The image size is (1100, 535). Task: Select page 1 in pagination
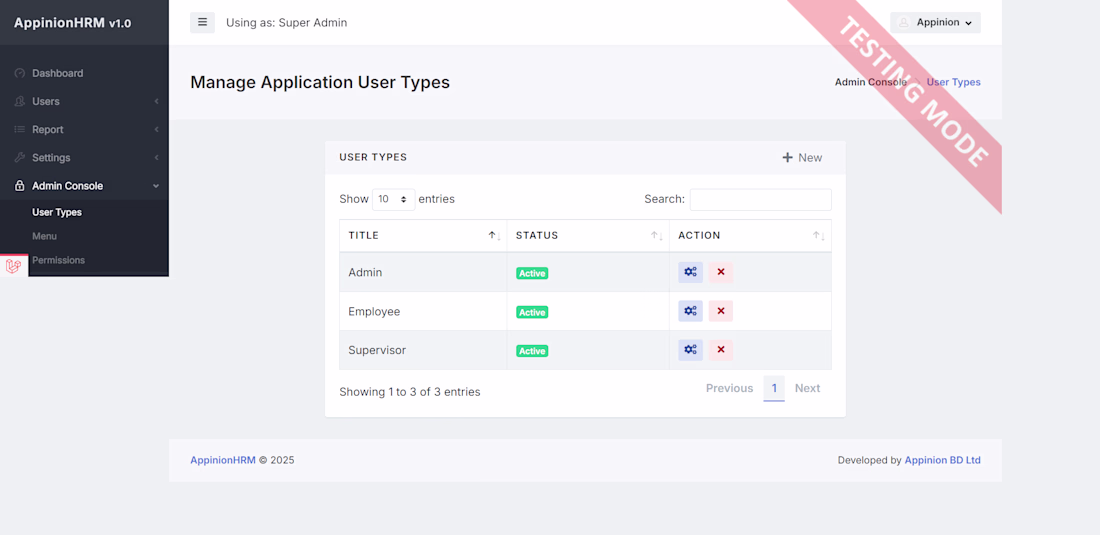[x=774, y=388]
